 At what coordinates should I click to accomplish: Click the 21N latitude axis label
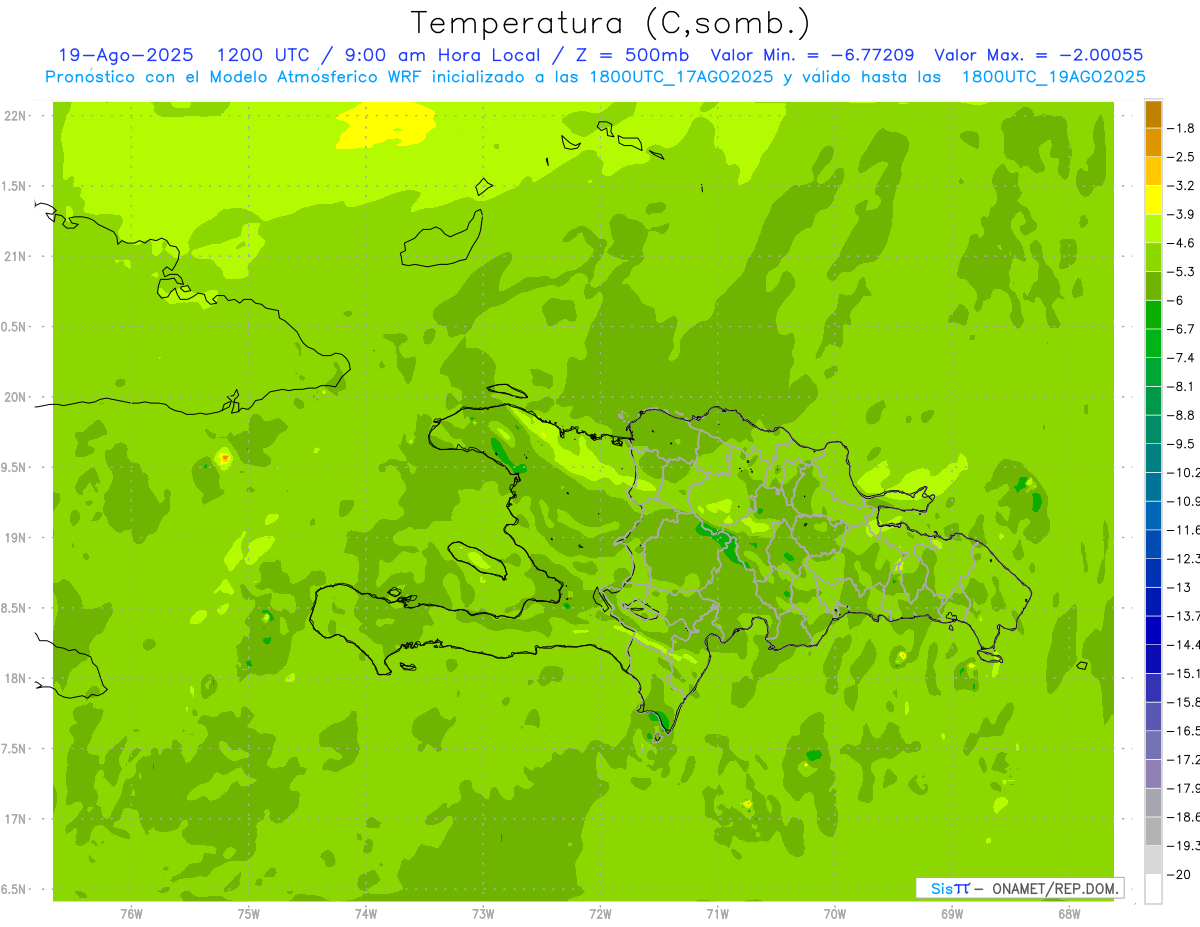coord(15,257)
